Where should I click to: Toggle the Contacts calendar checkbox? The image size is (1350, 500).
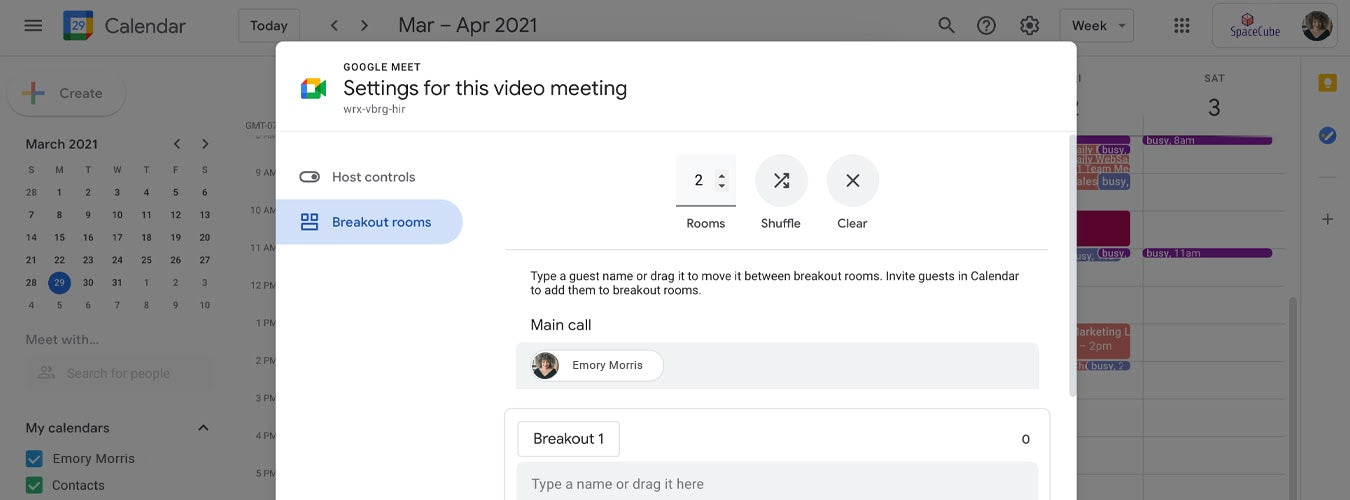pyautogui.click(x=34, y=486)
